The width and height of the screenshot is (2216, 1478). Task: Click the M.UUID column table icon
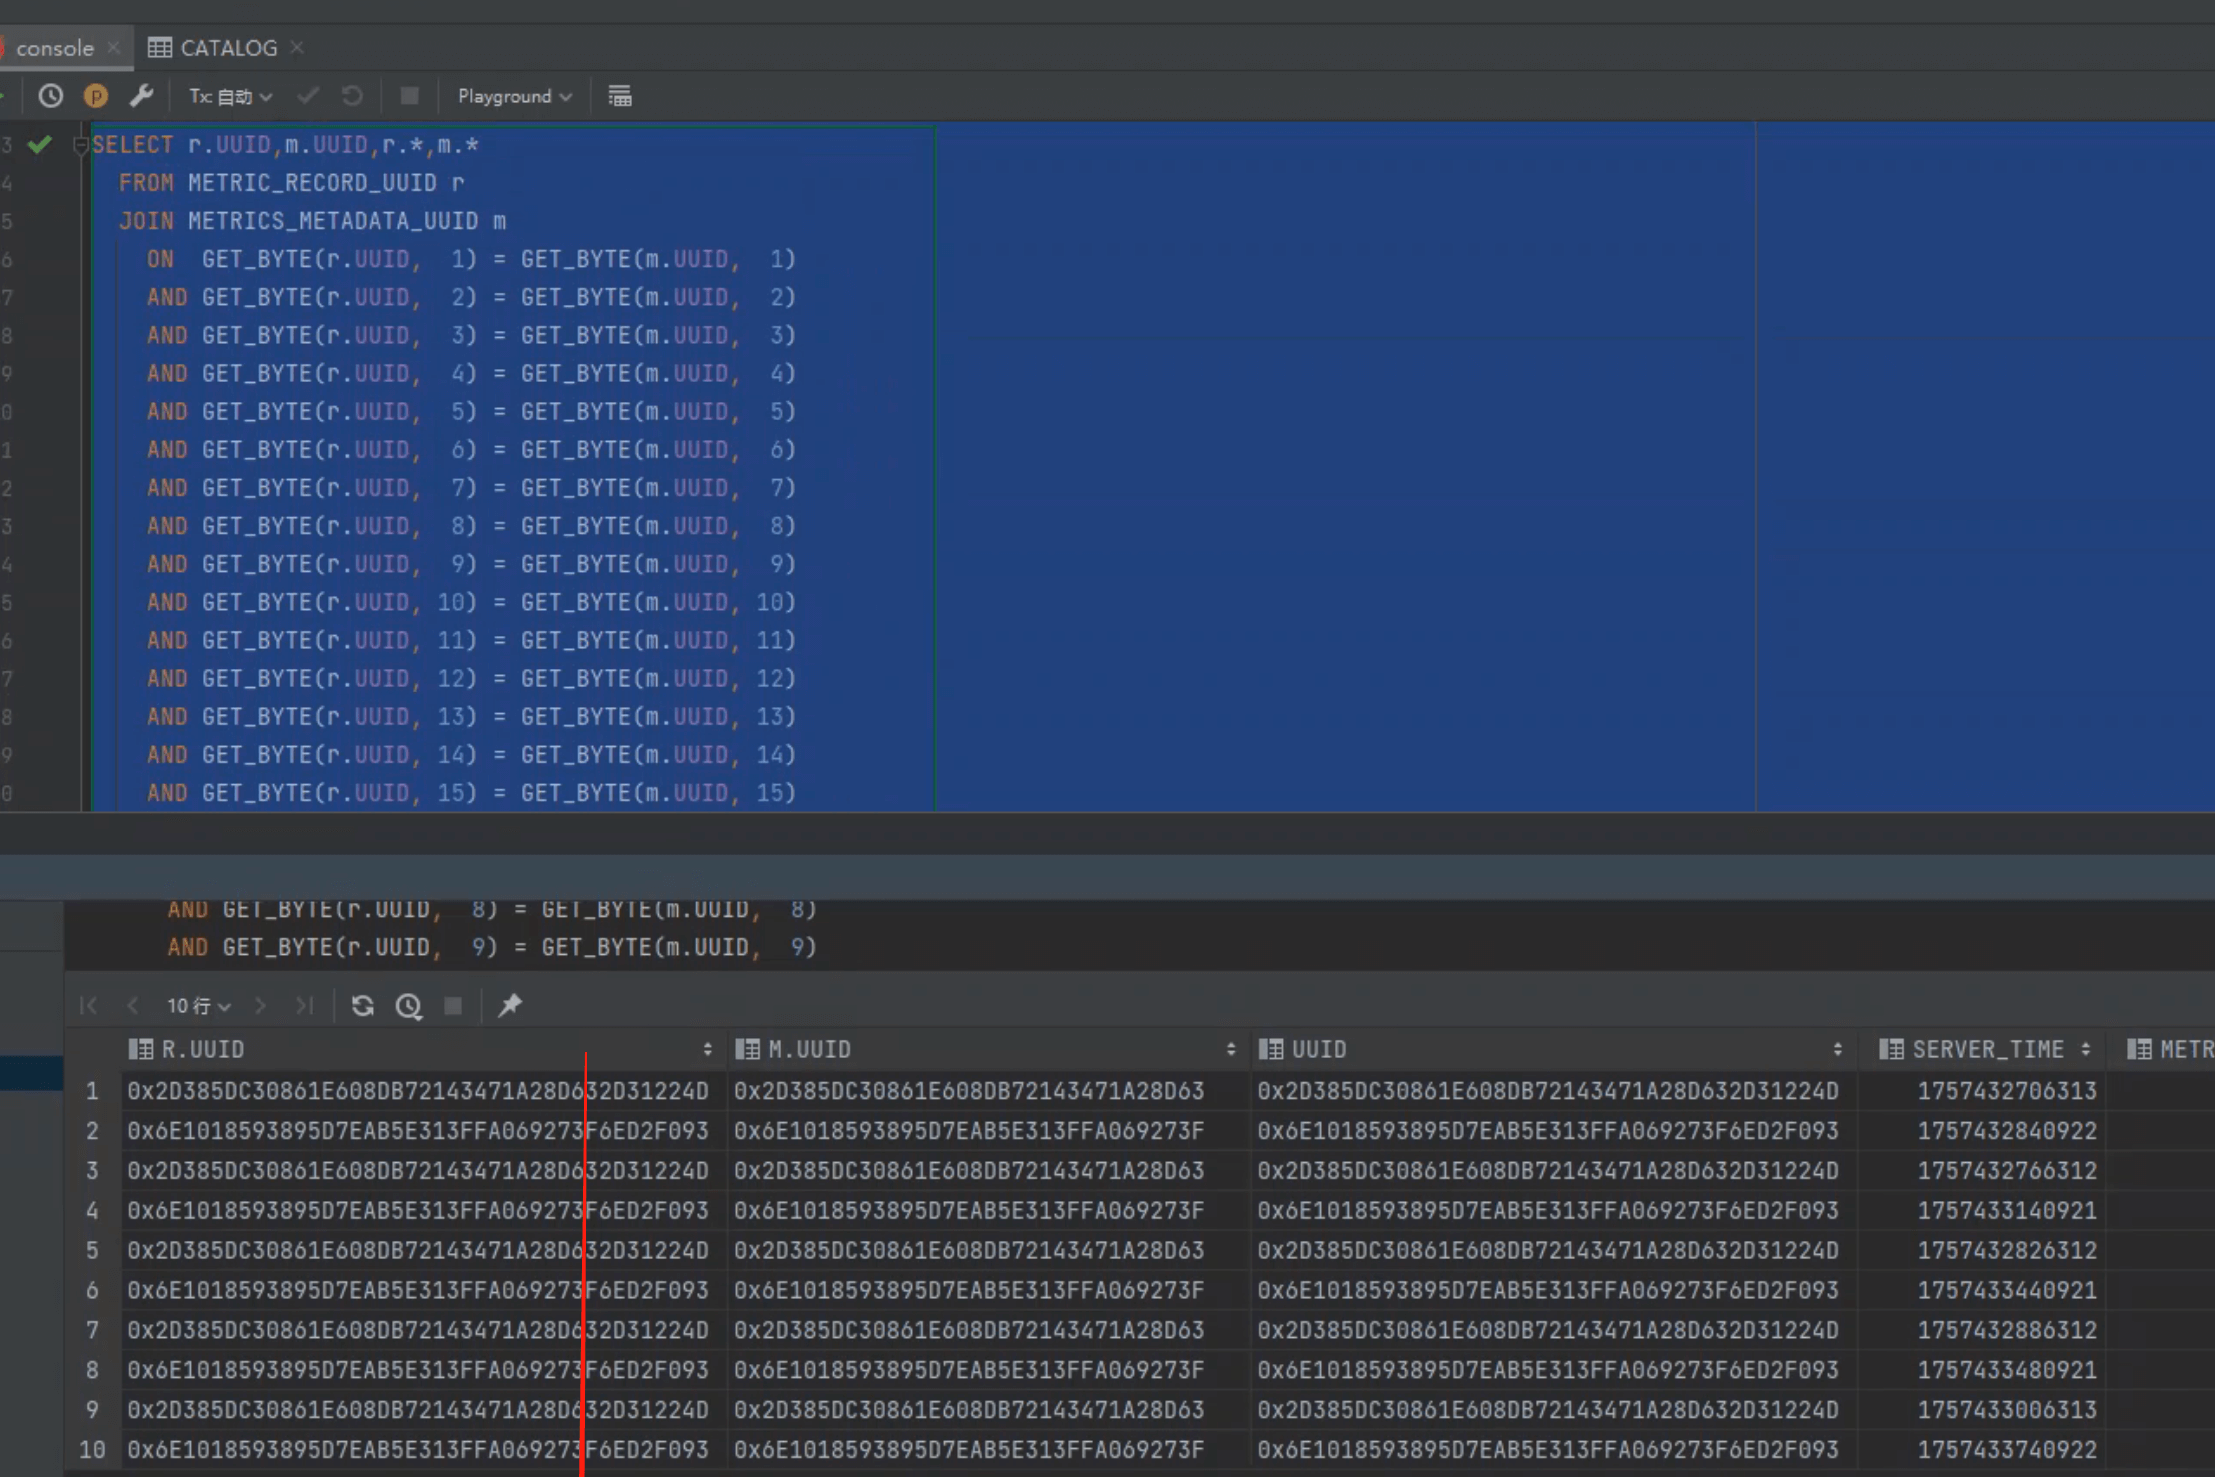pos(747,1049)
